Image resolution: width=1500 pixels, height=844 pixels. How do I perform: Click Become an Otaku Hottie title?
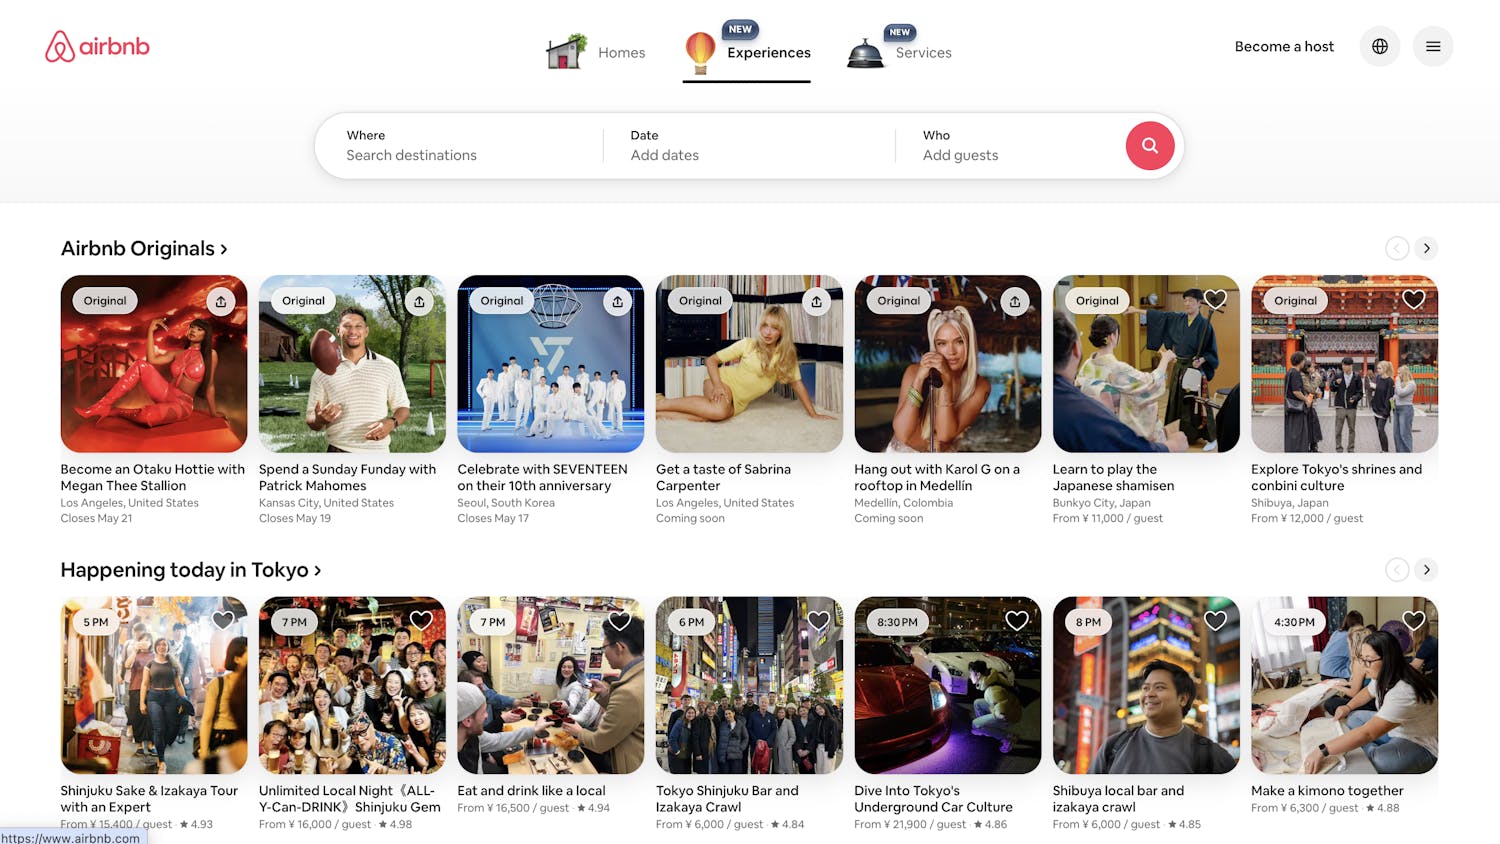tap(152, 477)
